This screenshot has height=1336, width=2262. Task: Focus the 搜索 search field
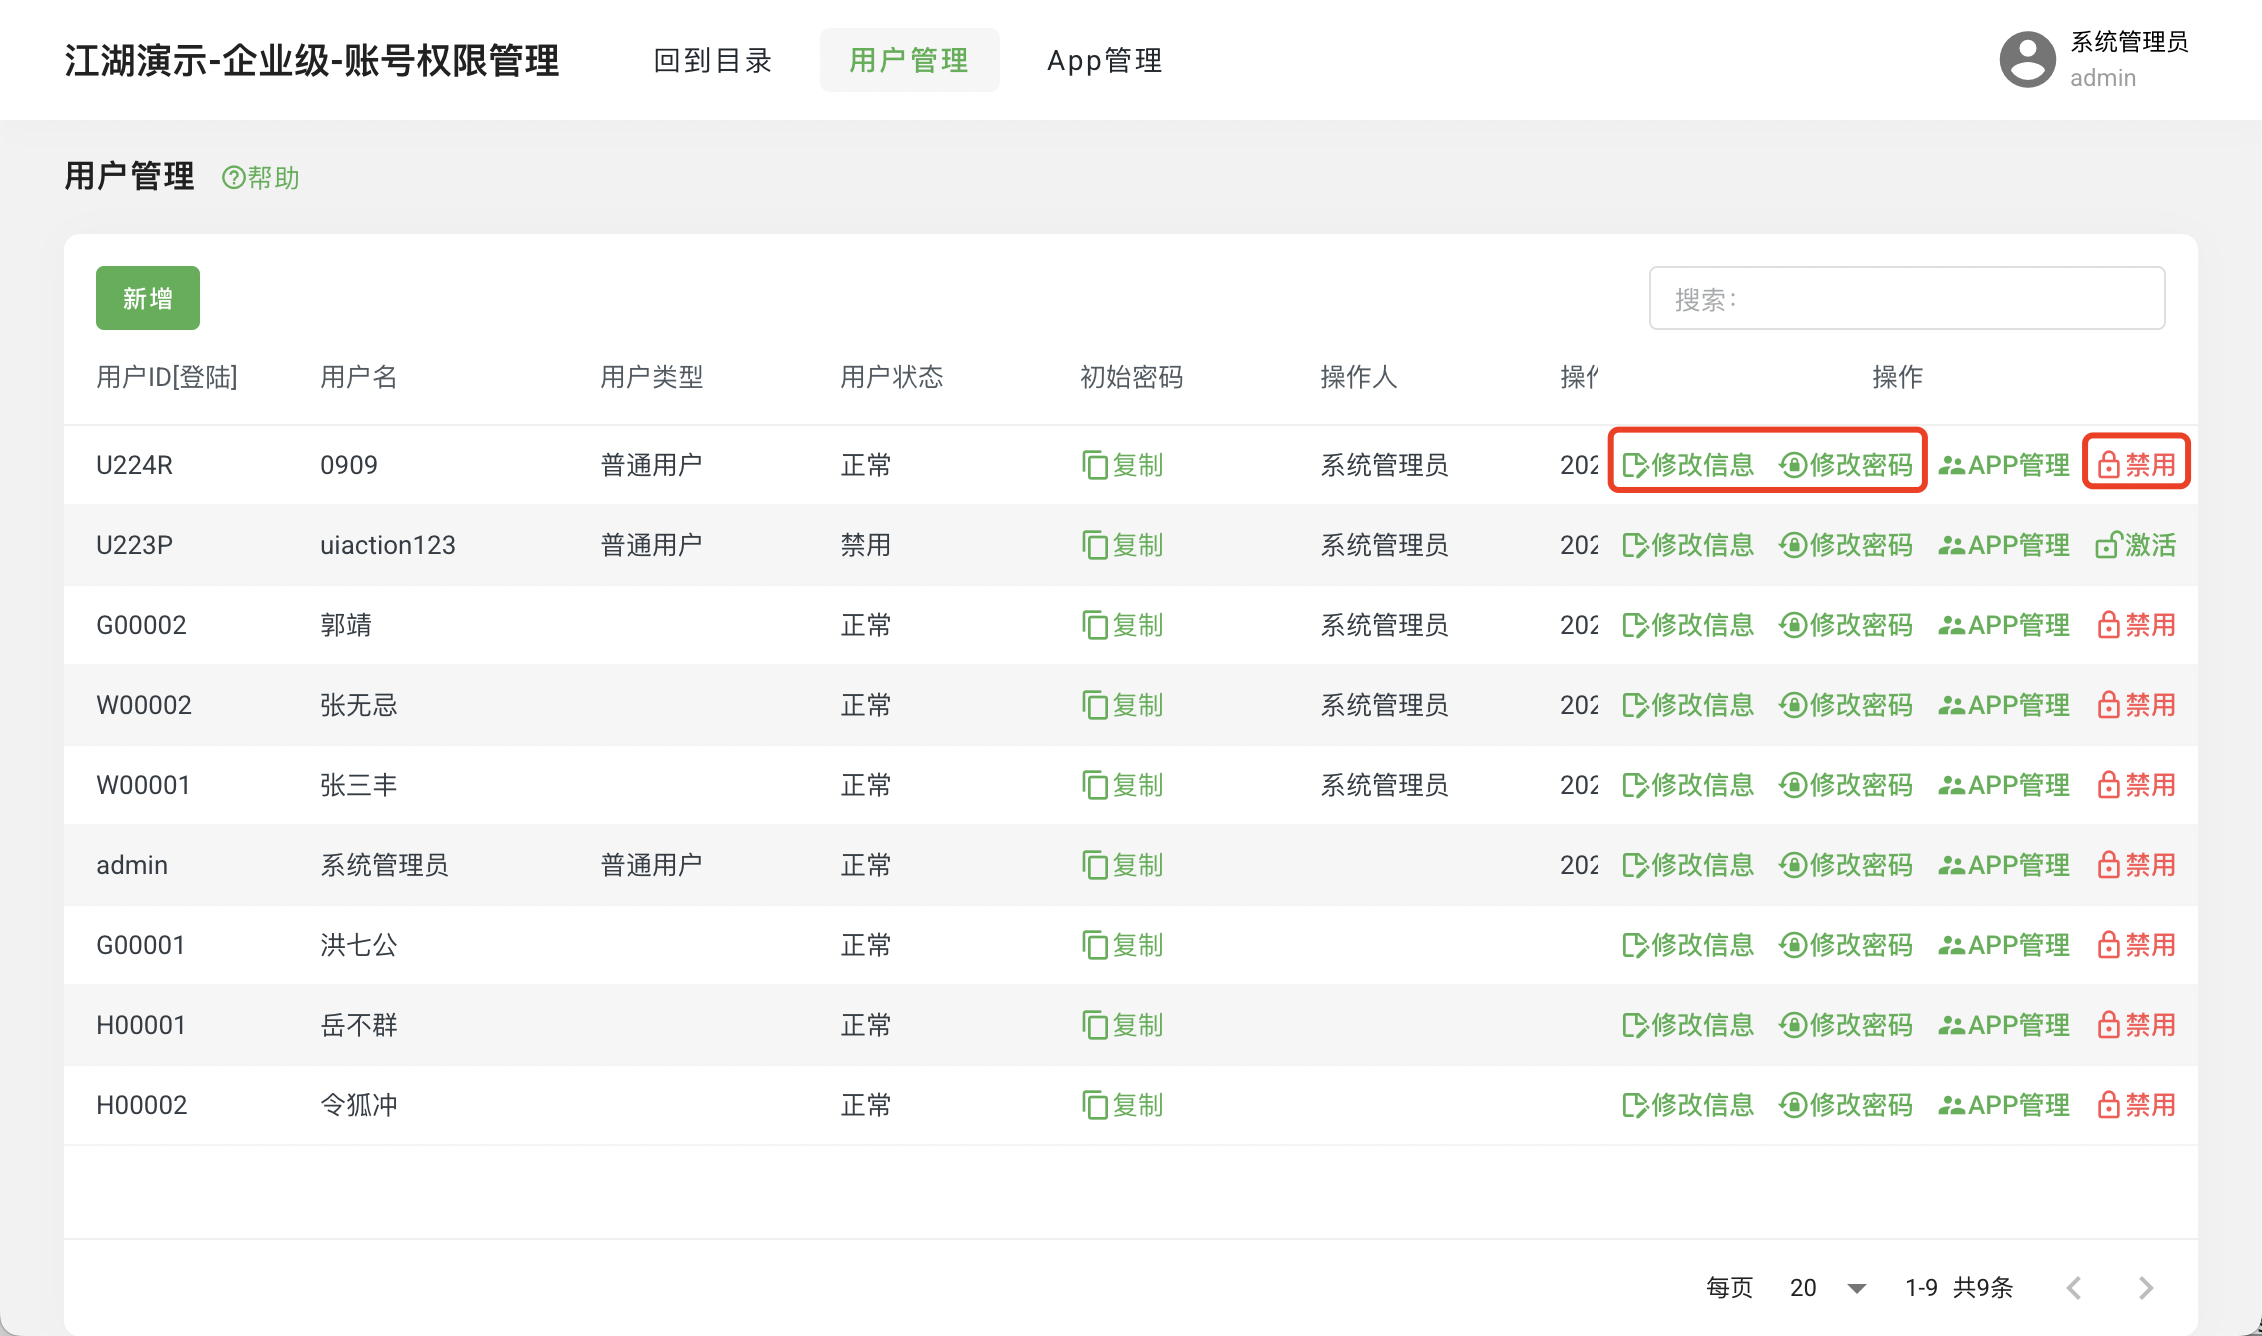coord(1906,298)
